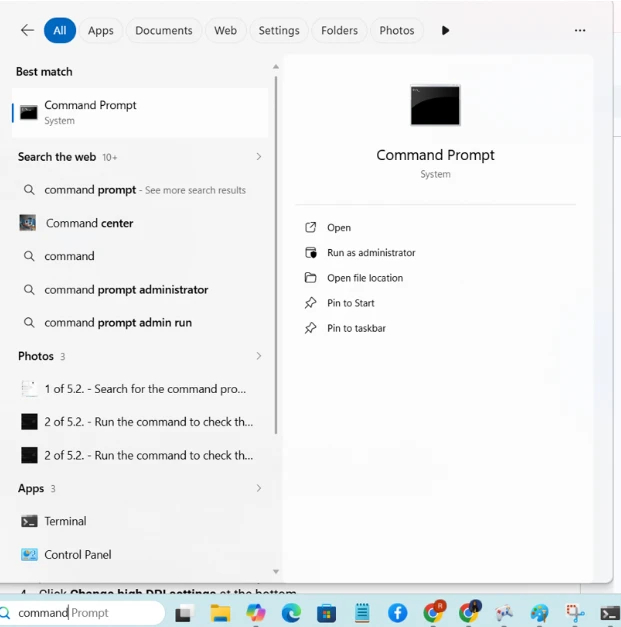Click the Open action's arrow-box icon
This screenshot has height=627, width=621.
310,228
